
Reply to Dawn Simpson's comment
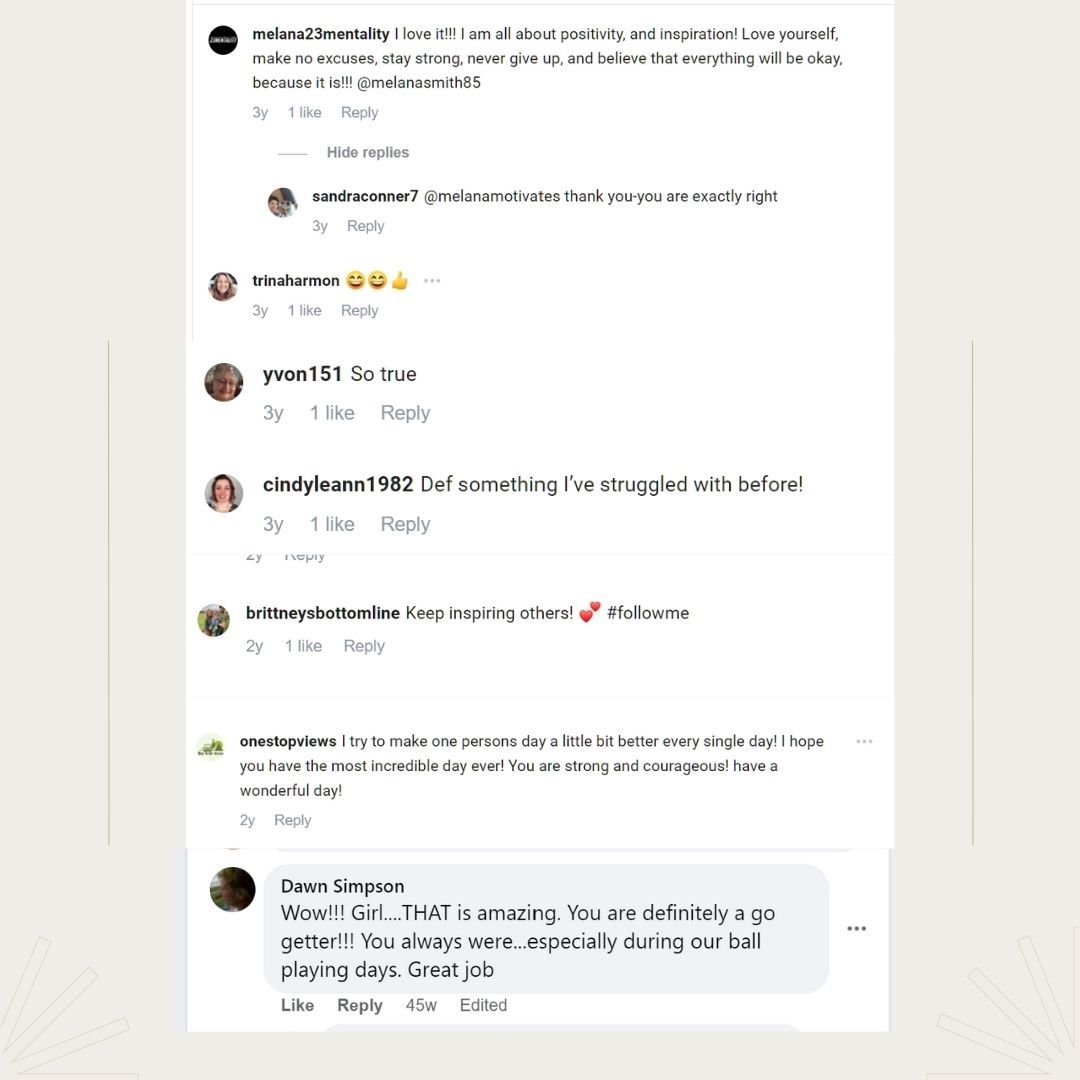(x=360, y=1005)
